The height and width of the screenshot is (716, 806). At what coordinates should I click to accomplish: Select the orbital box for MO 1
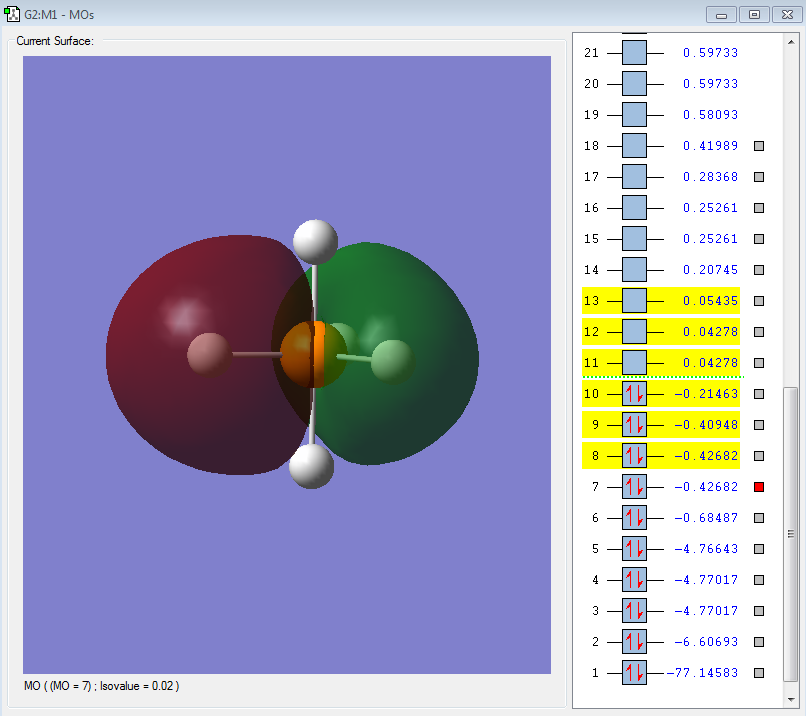(634, 673)
